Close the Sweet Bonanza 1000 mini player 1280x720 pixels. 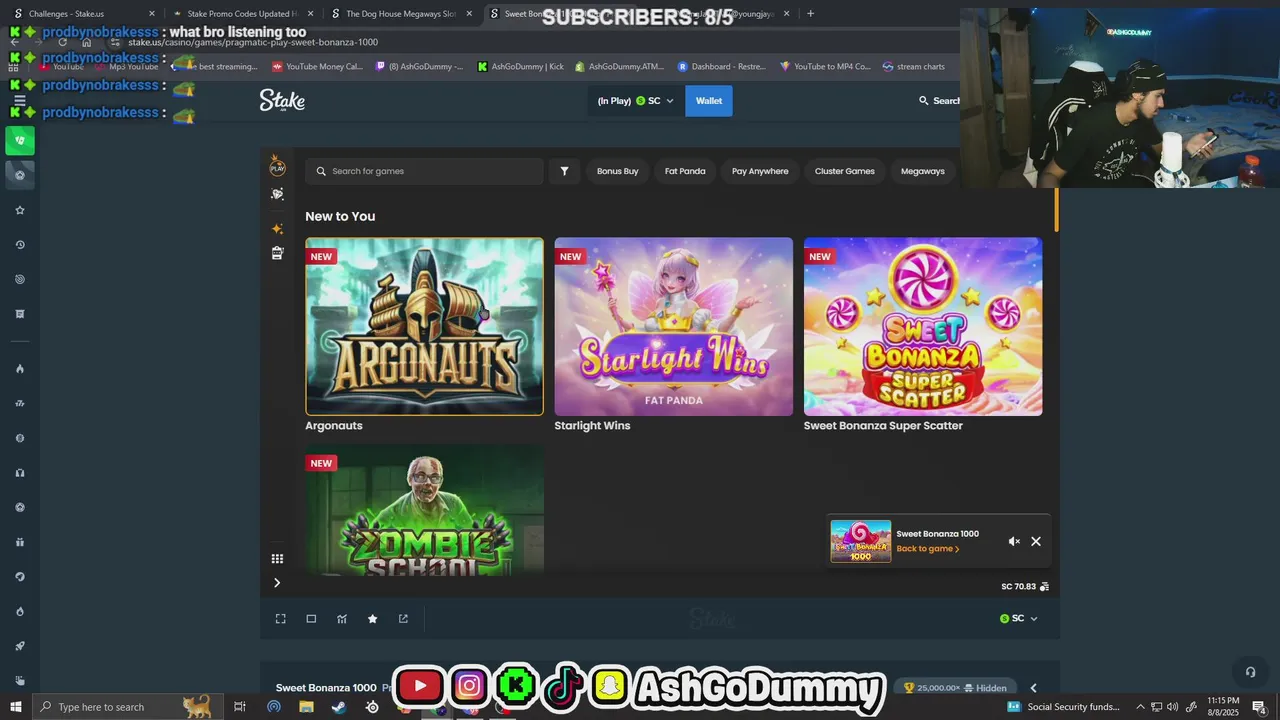(x=1036, y=541)
